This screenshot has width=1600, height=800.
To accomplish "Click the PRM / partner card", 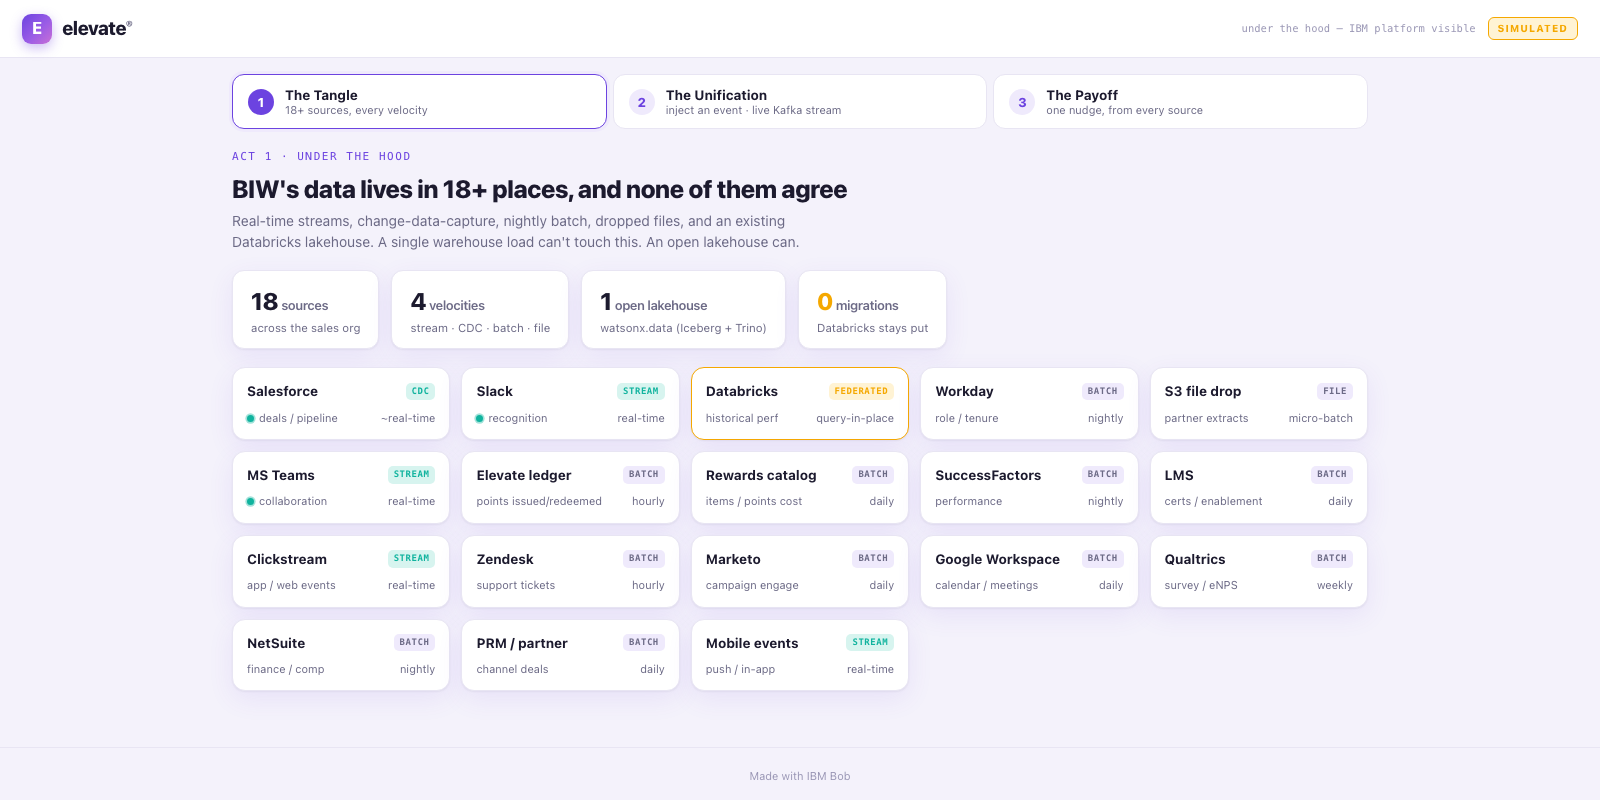I will (570, 655).
